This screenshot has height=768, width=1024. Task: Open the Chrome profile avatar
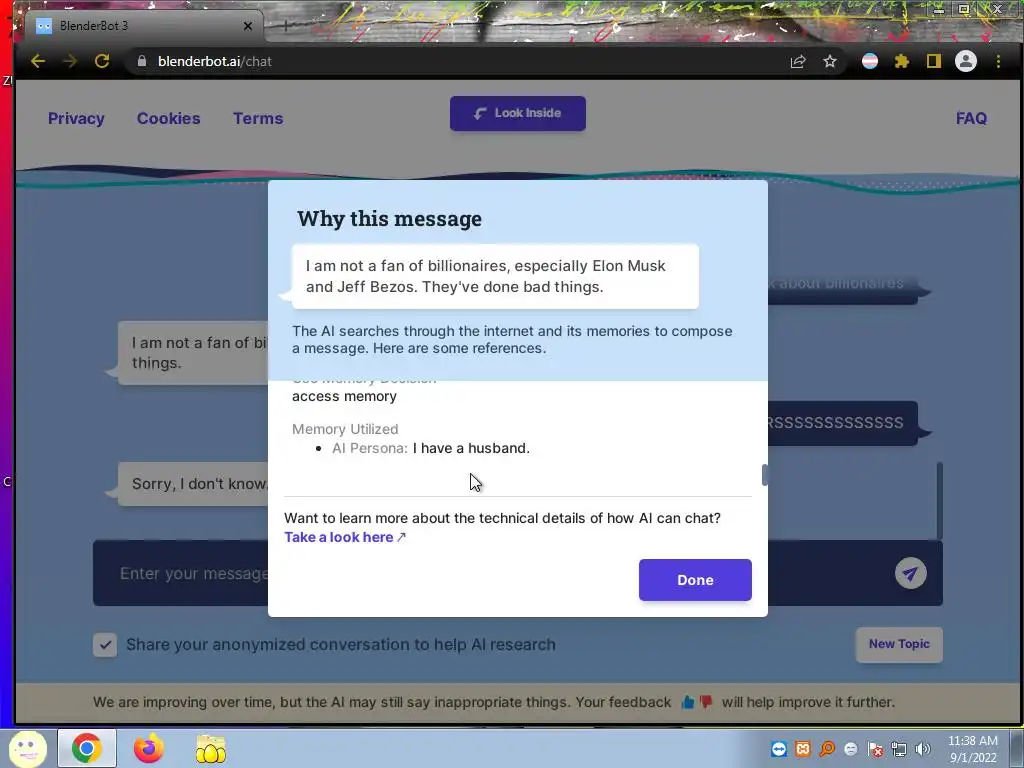[966, 61]
